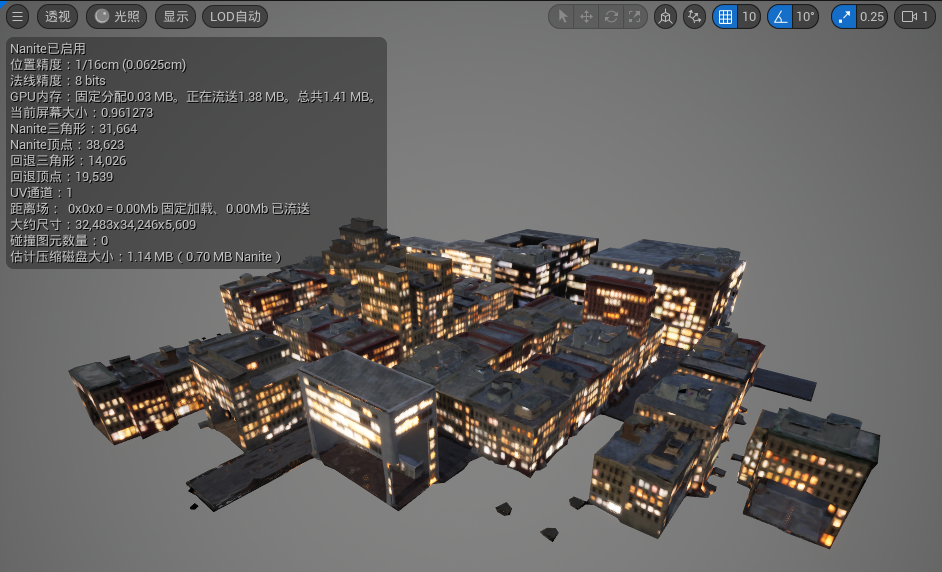Click the 距离场 distance field line
This screenshot has width=942, height=572.
tap(160, 208)
